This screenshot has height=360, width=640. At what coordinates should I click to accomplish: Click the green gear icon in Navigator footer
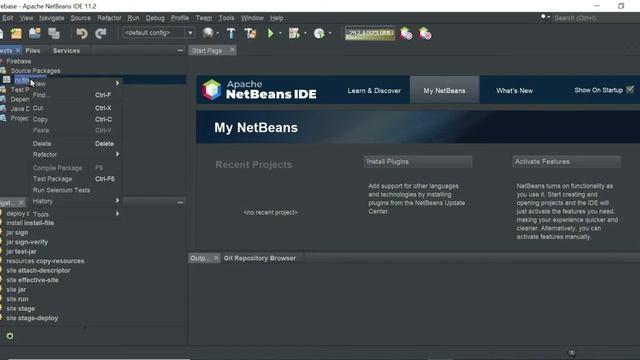pos(10,336)
